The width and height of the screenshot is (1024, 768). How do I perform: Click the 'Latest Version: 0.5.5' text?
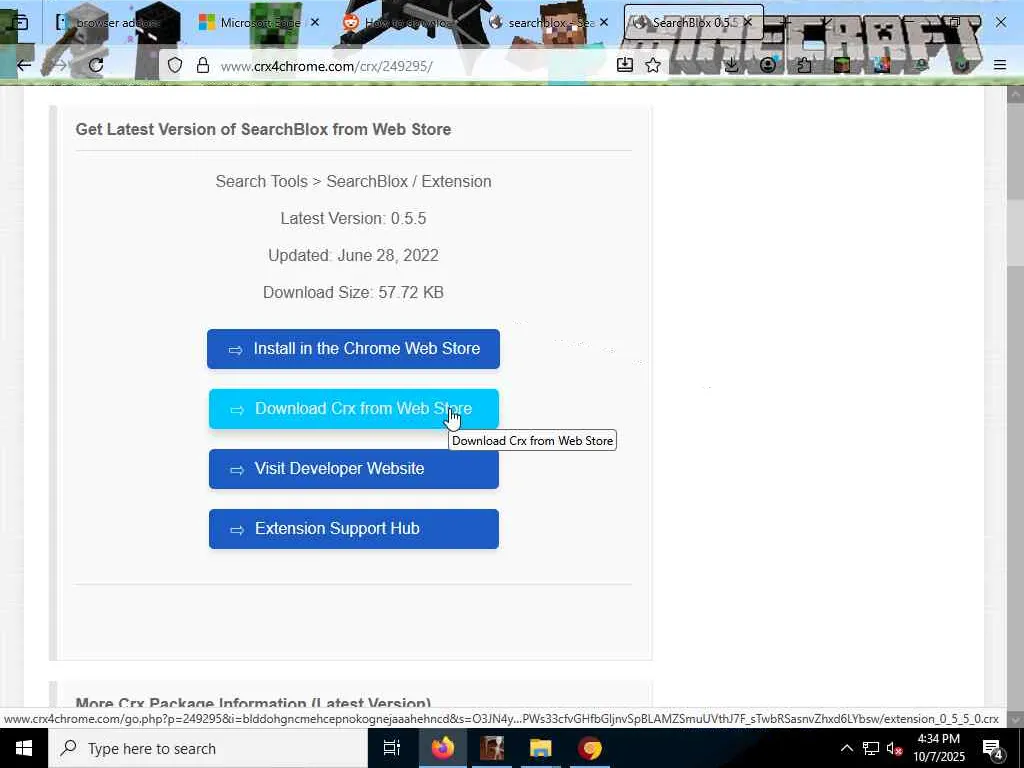pos(353,218)
